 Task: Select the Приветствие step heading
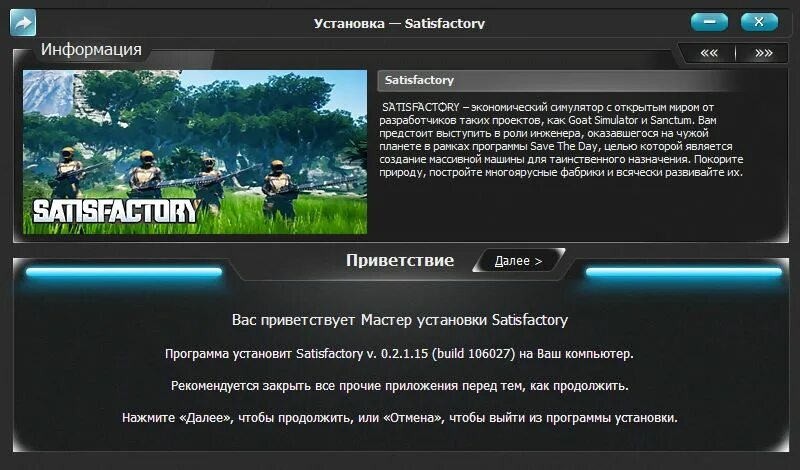(400, 260)
